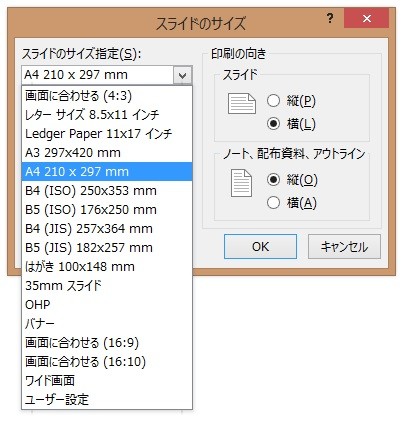Confirm with the OK button
Screen dimensions: 415x423
pyautogui.click(x=260, y=247)
